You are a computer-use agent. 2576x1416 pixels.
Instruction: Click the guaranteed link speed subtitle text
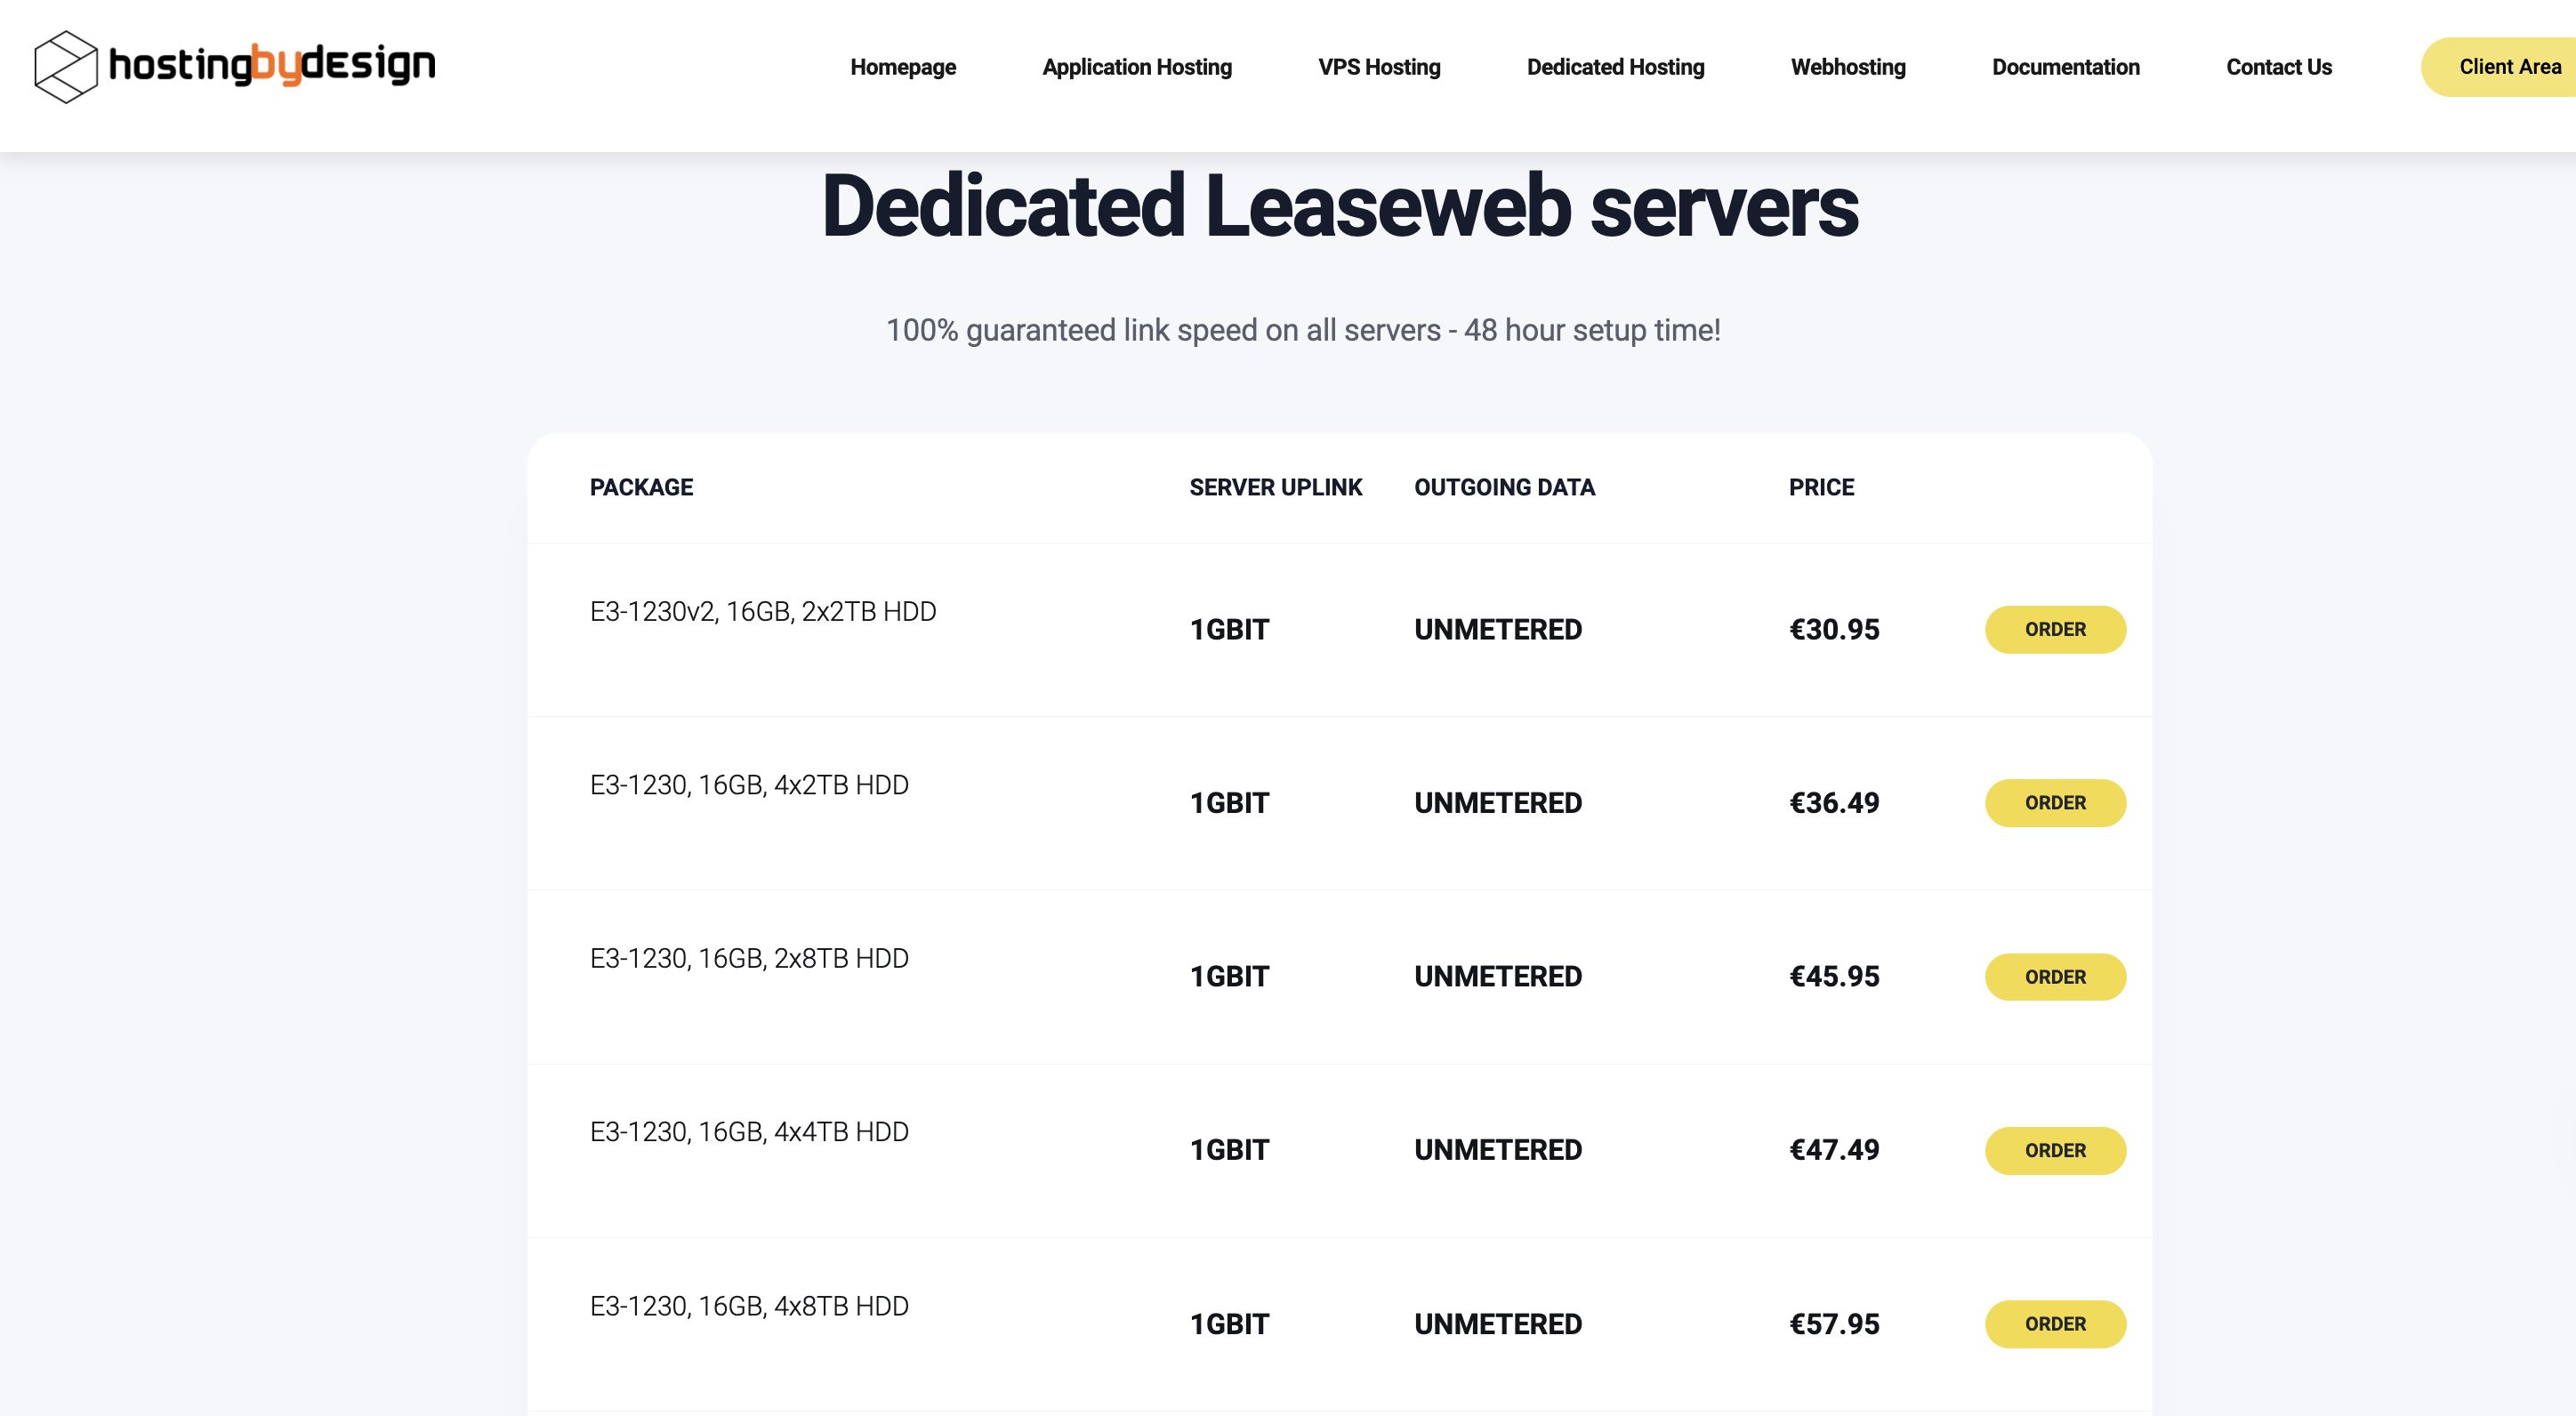coord(1303,330)
